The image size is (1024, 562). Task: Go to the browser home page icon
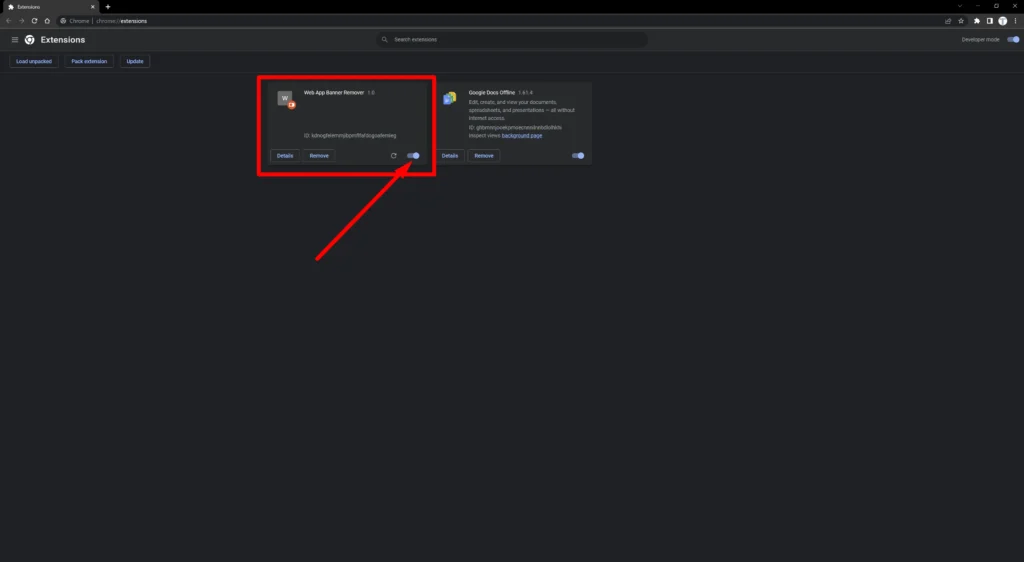tap(47, 20)
